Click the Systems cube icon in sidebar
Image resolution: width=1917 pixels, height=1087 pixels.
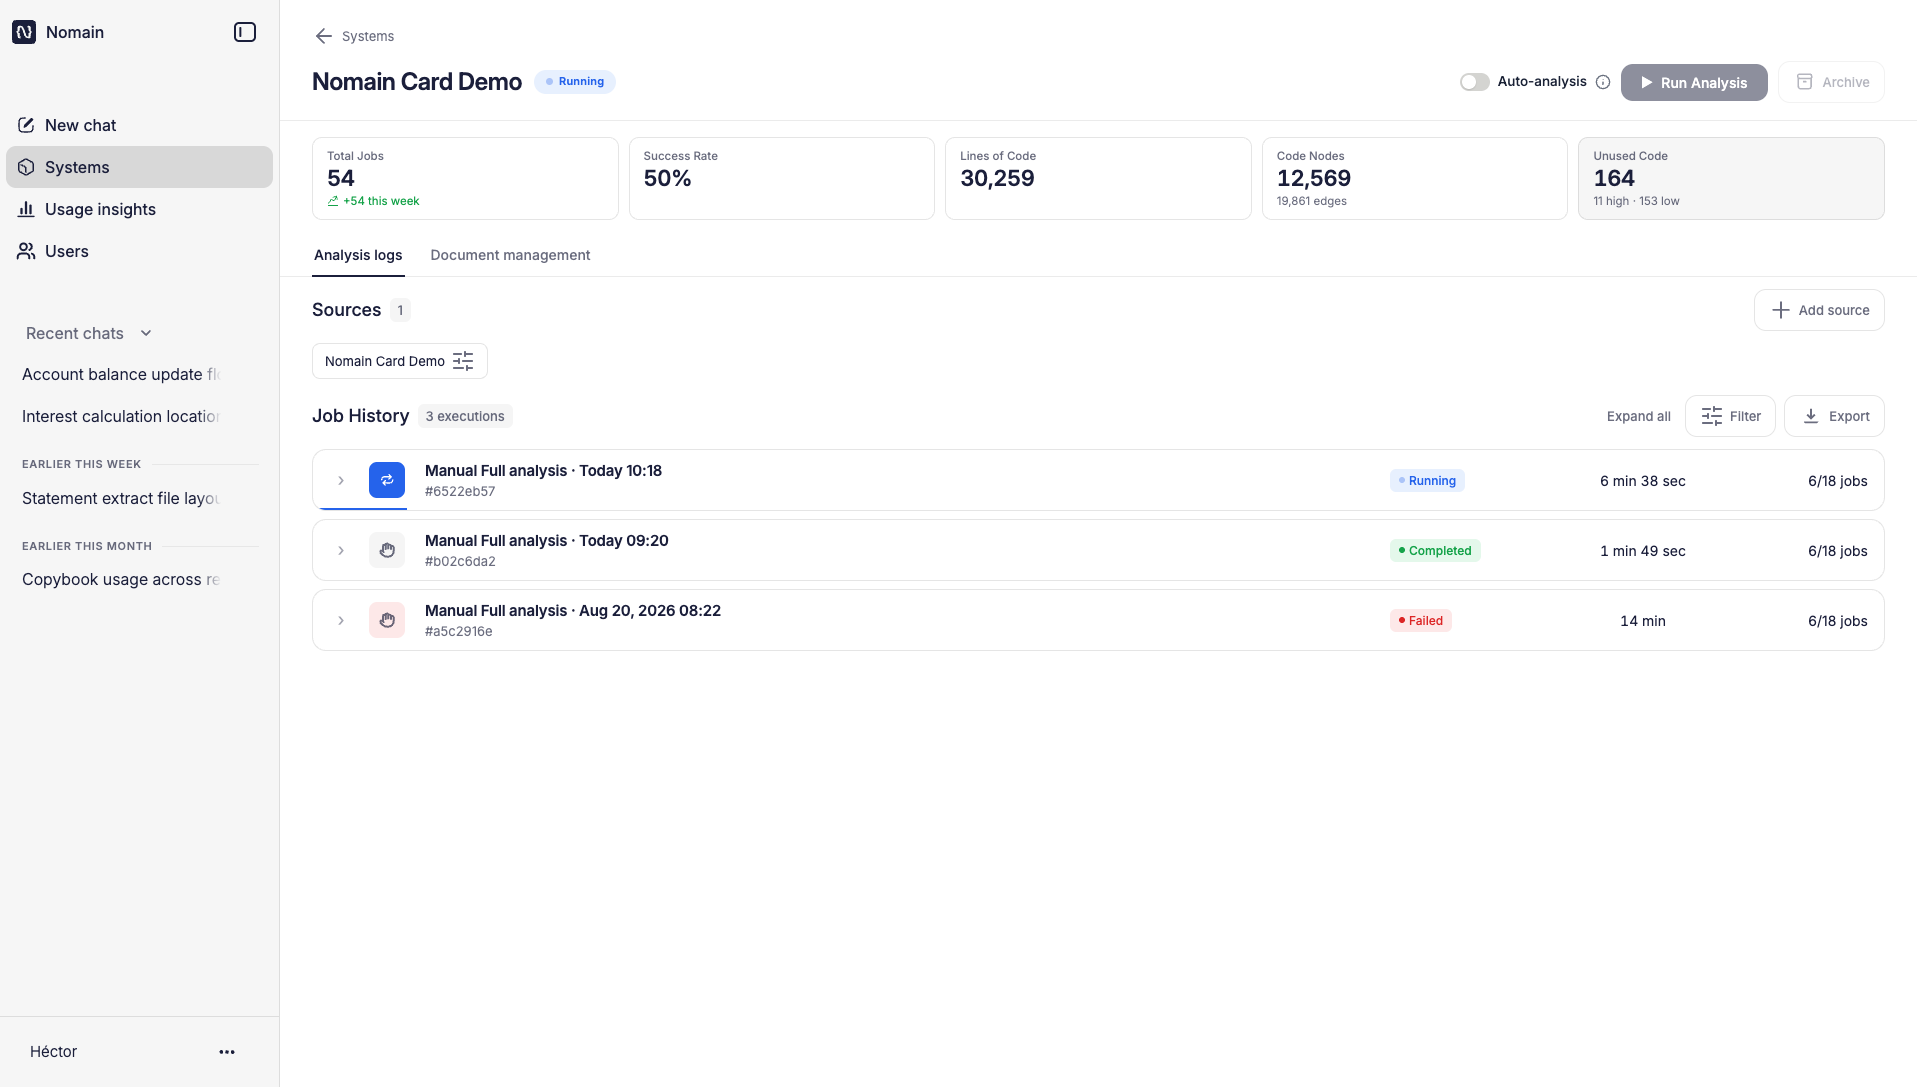(26, 167)
